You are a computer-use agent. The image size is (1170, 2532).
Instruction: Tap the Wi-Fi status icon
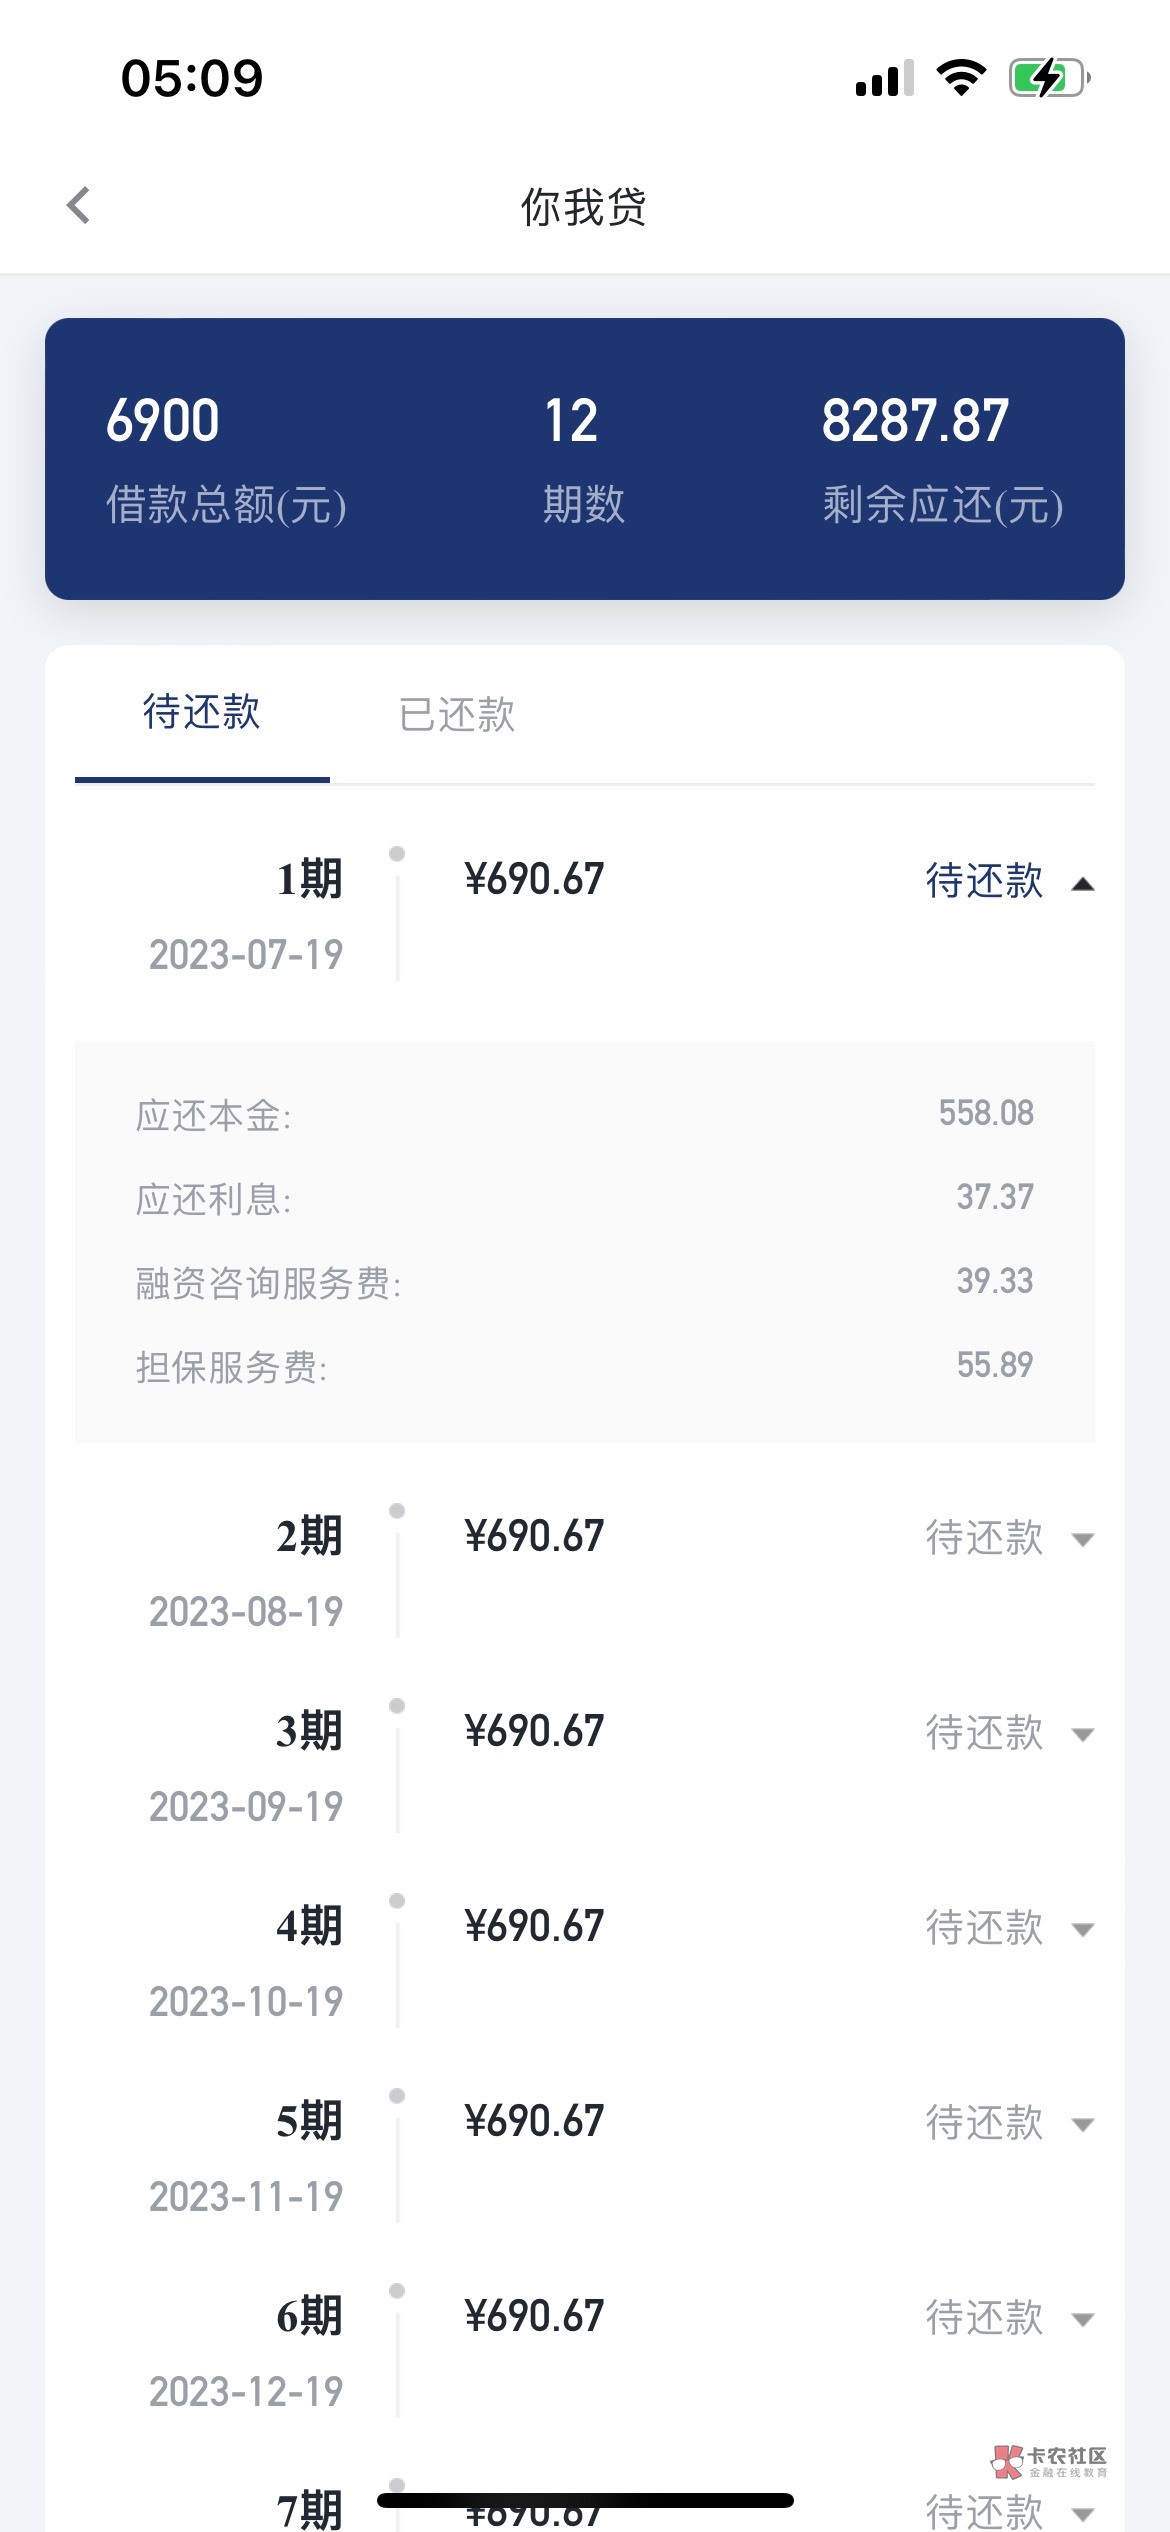tap(960, 78)
